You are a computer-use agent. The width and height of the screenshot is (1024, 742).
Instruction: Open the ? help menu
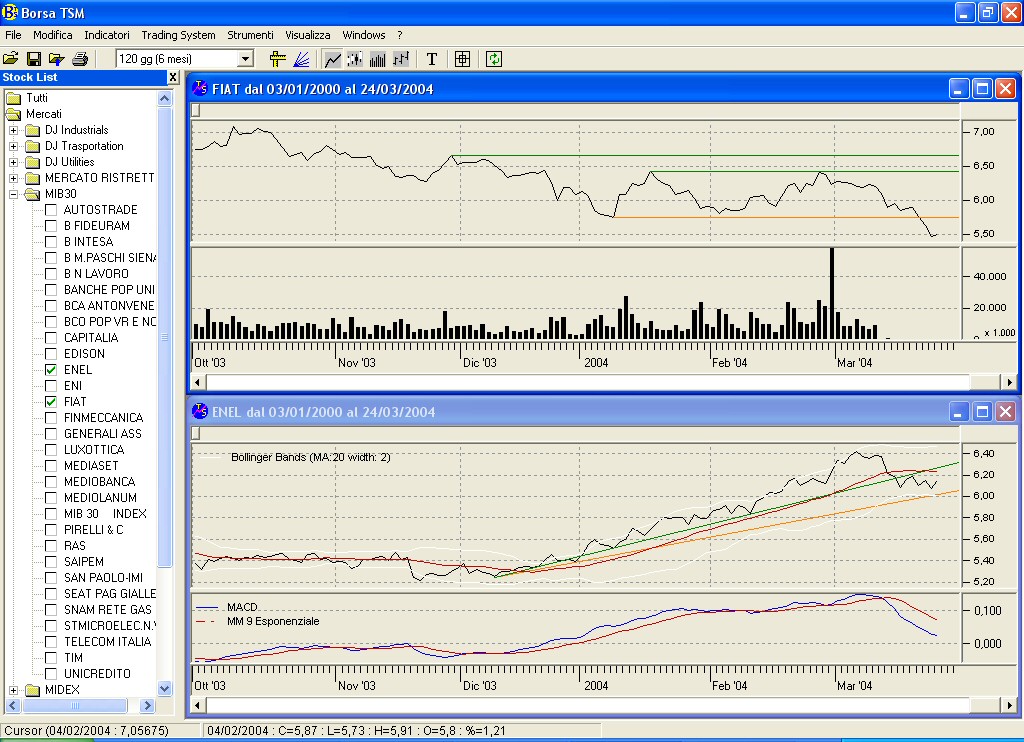400,35
